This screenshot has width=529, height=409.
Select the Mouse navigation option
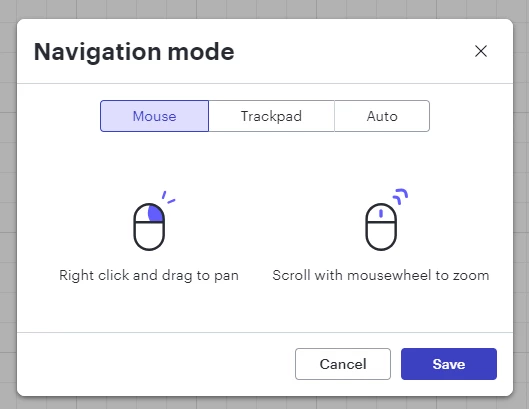tap(155, 116)
